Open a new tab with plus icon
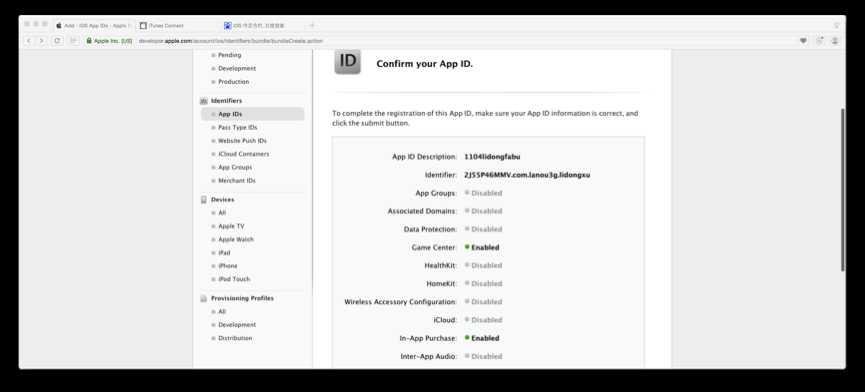 (312, 25)
